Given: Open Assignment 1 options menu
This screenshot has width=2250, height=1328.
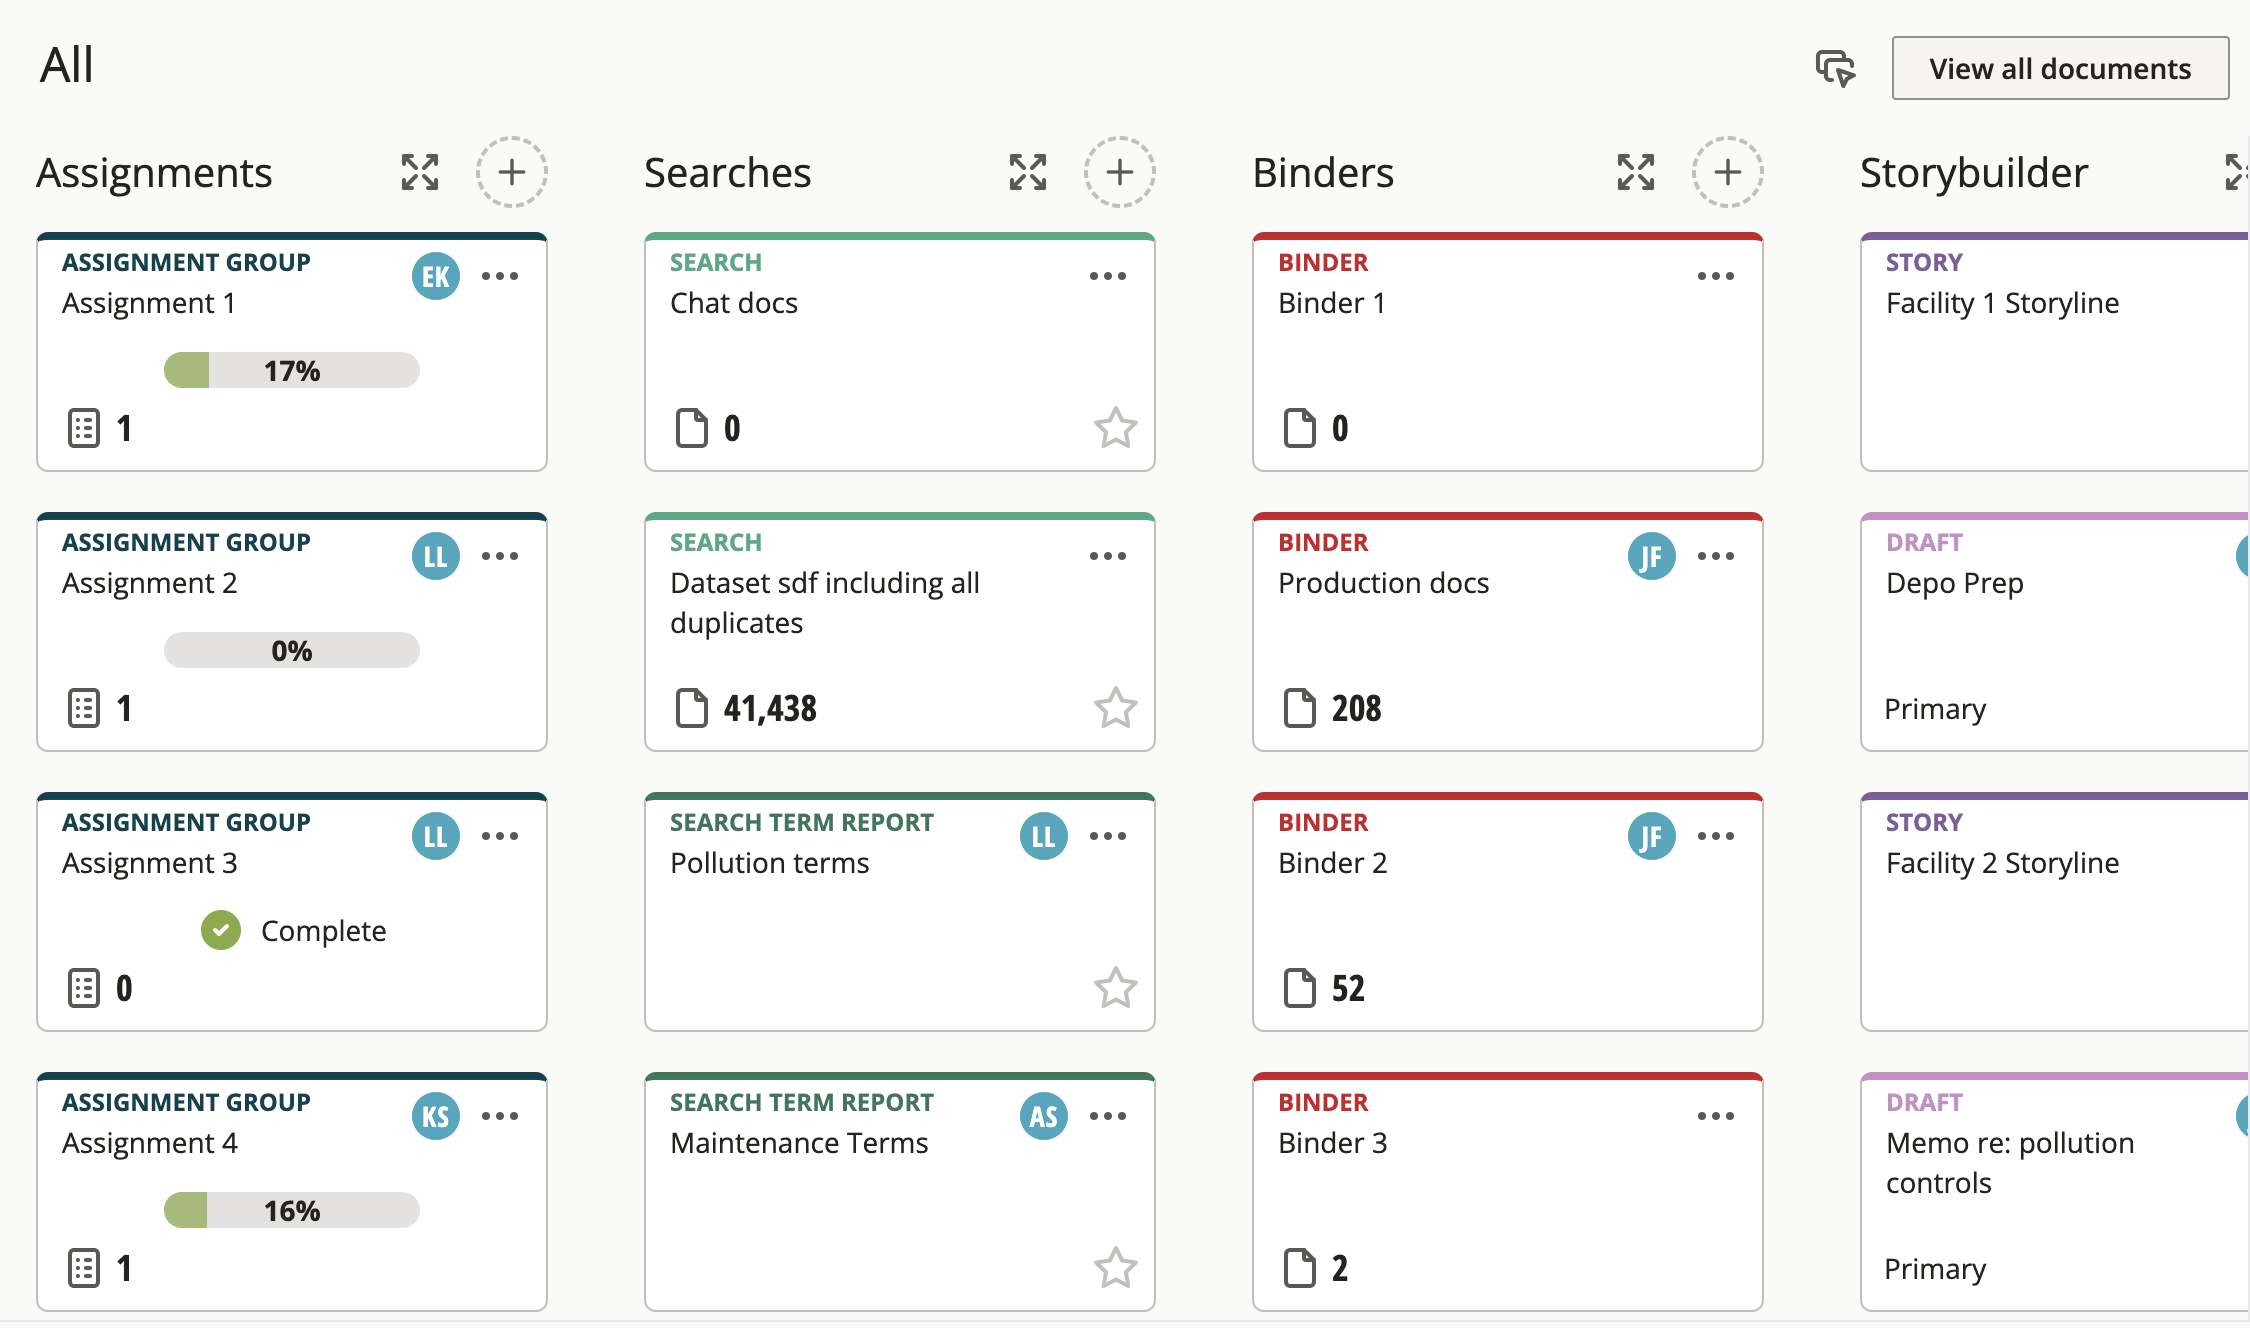Looking at the screenshot, I should click(500, 276).
